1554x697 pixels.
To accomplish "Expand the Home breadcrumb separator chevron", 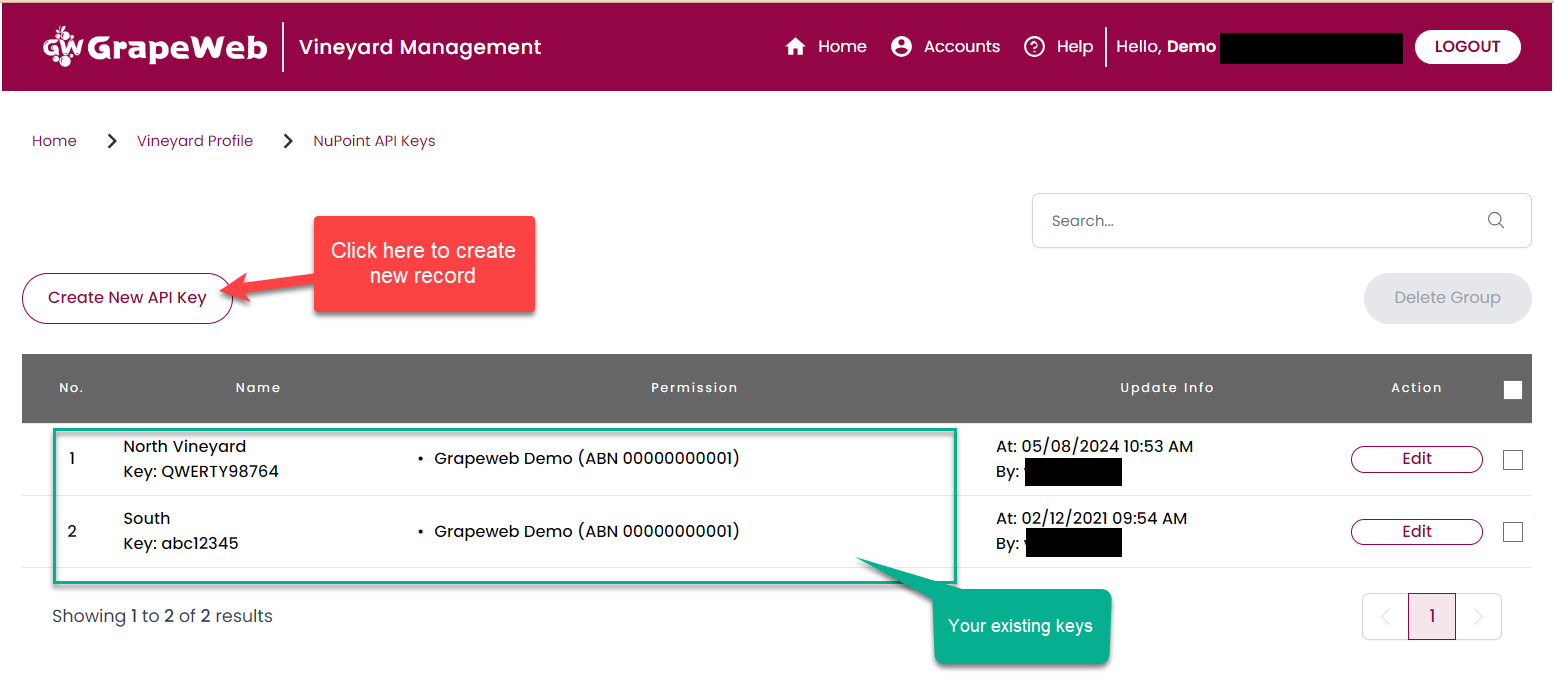I will tap(111, 141).
